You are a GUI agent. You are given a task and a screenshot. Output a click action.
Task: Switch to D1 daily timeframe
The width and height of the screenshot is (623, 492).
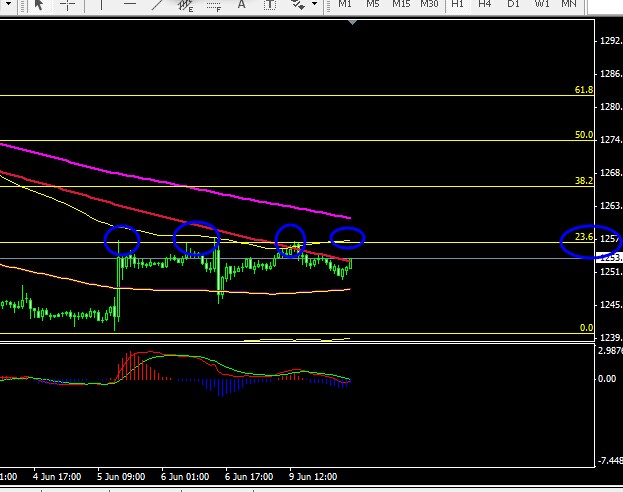click(513, 4)
